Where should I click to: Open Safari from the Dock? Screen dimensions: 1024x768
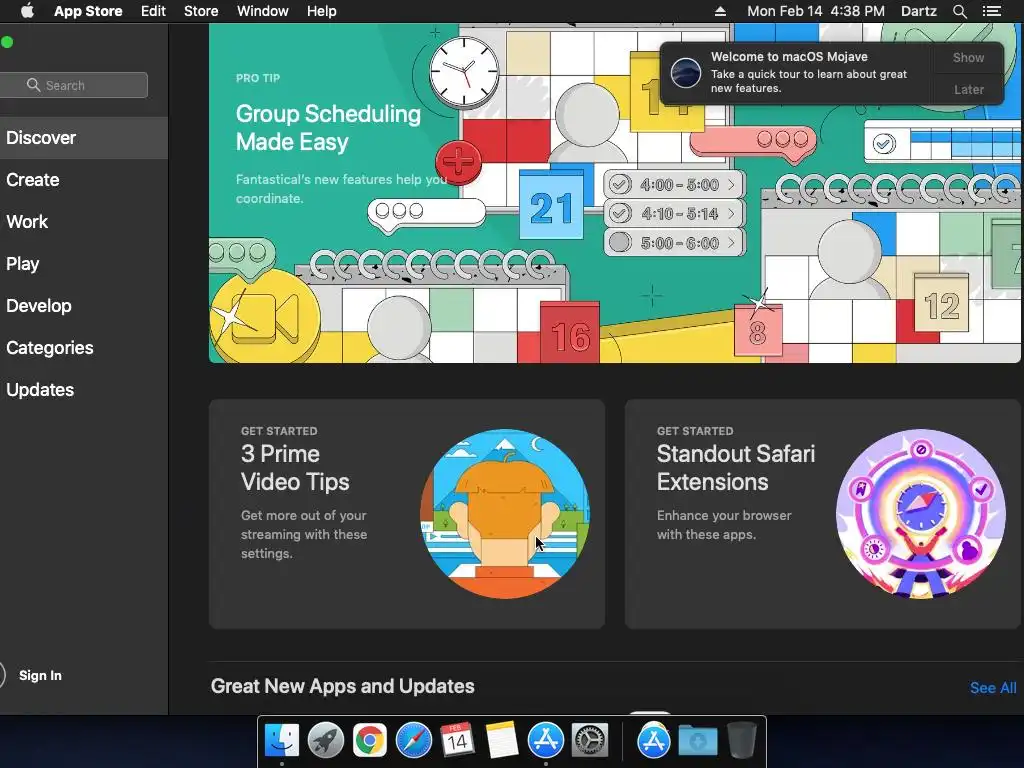(x=413, y=741)
